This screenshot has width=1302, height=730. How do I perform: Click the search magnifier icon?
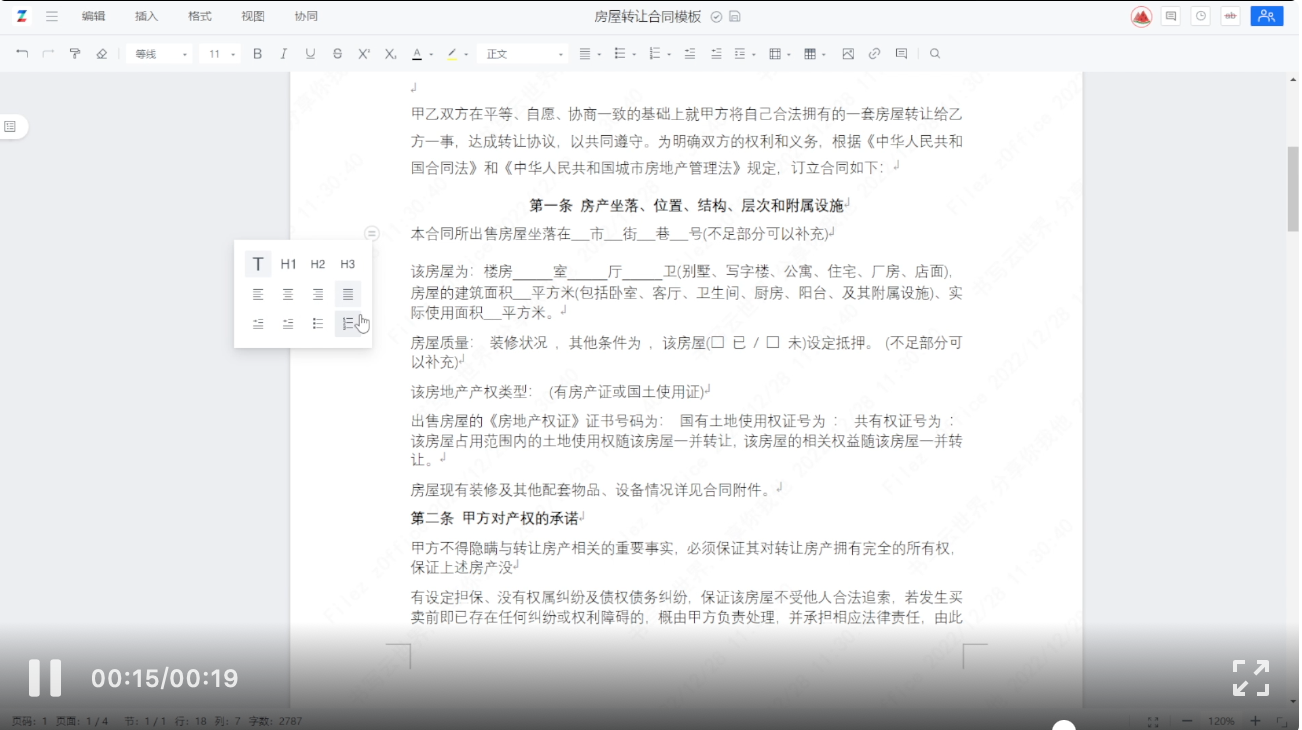[935, 54]
